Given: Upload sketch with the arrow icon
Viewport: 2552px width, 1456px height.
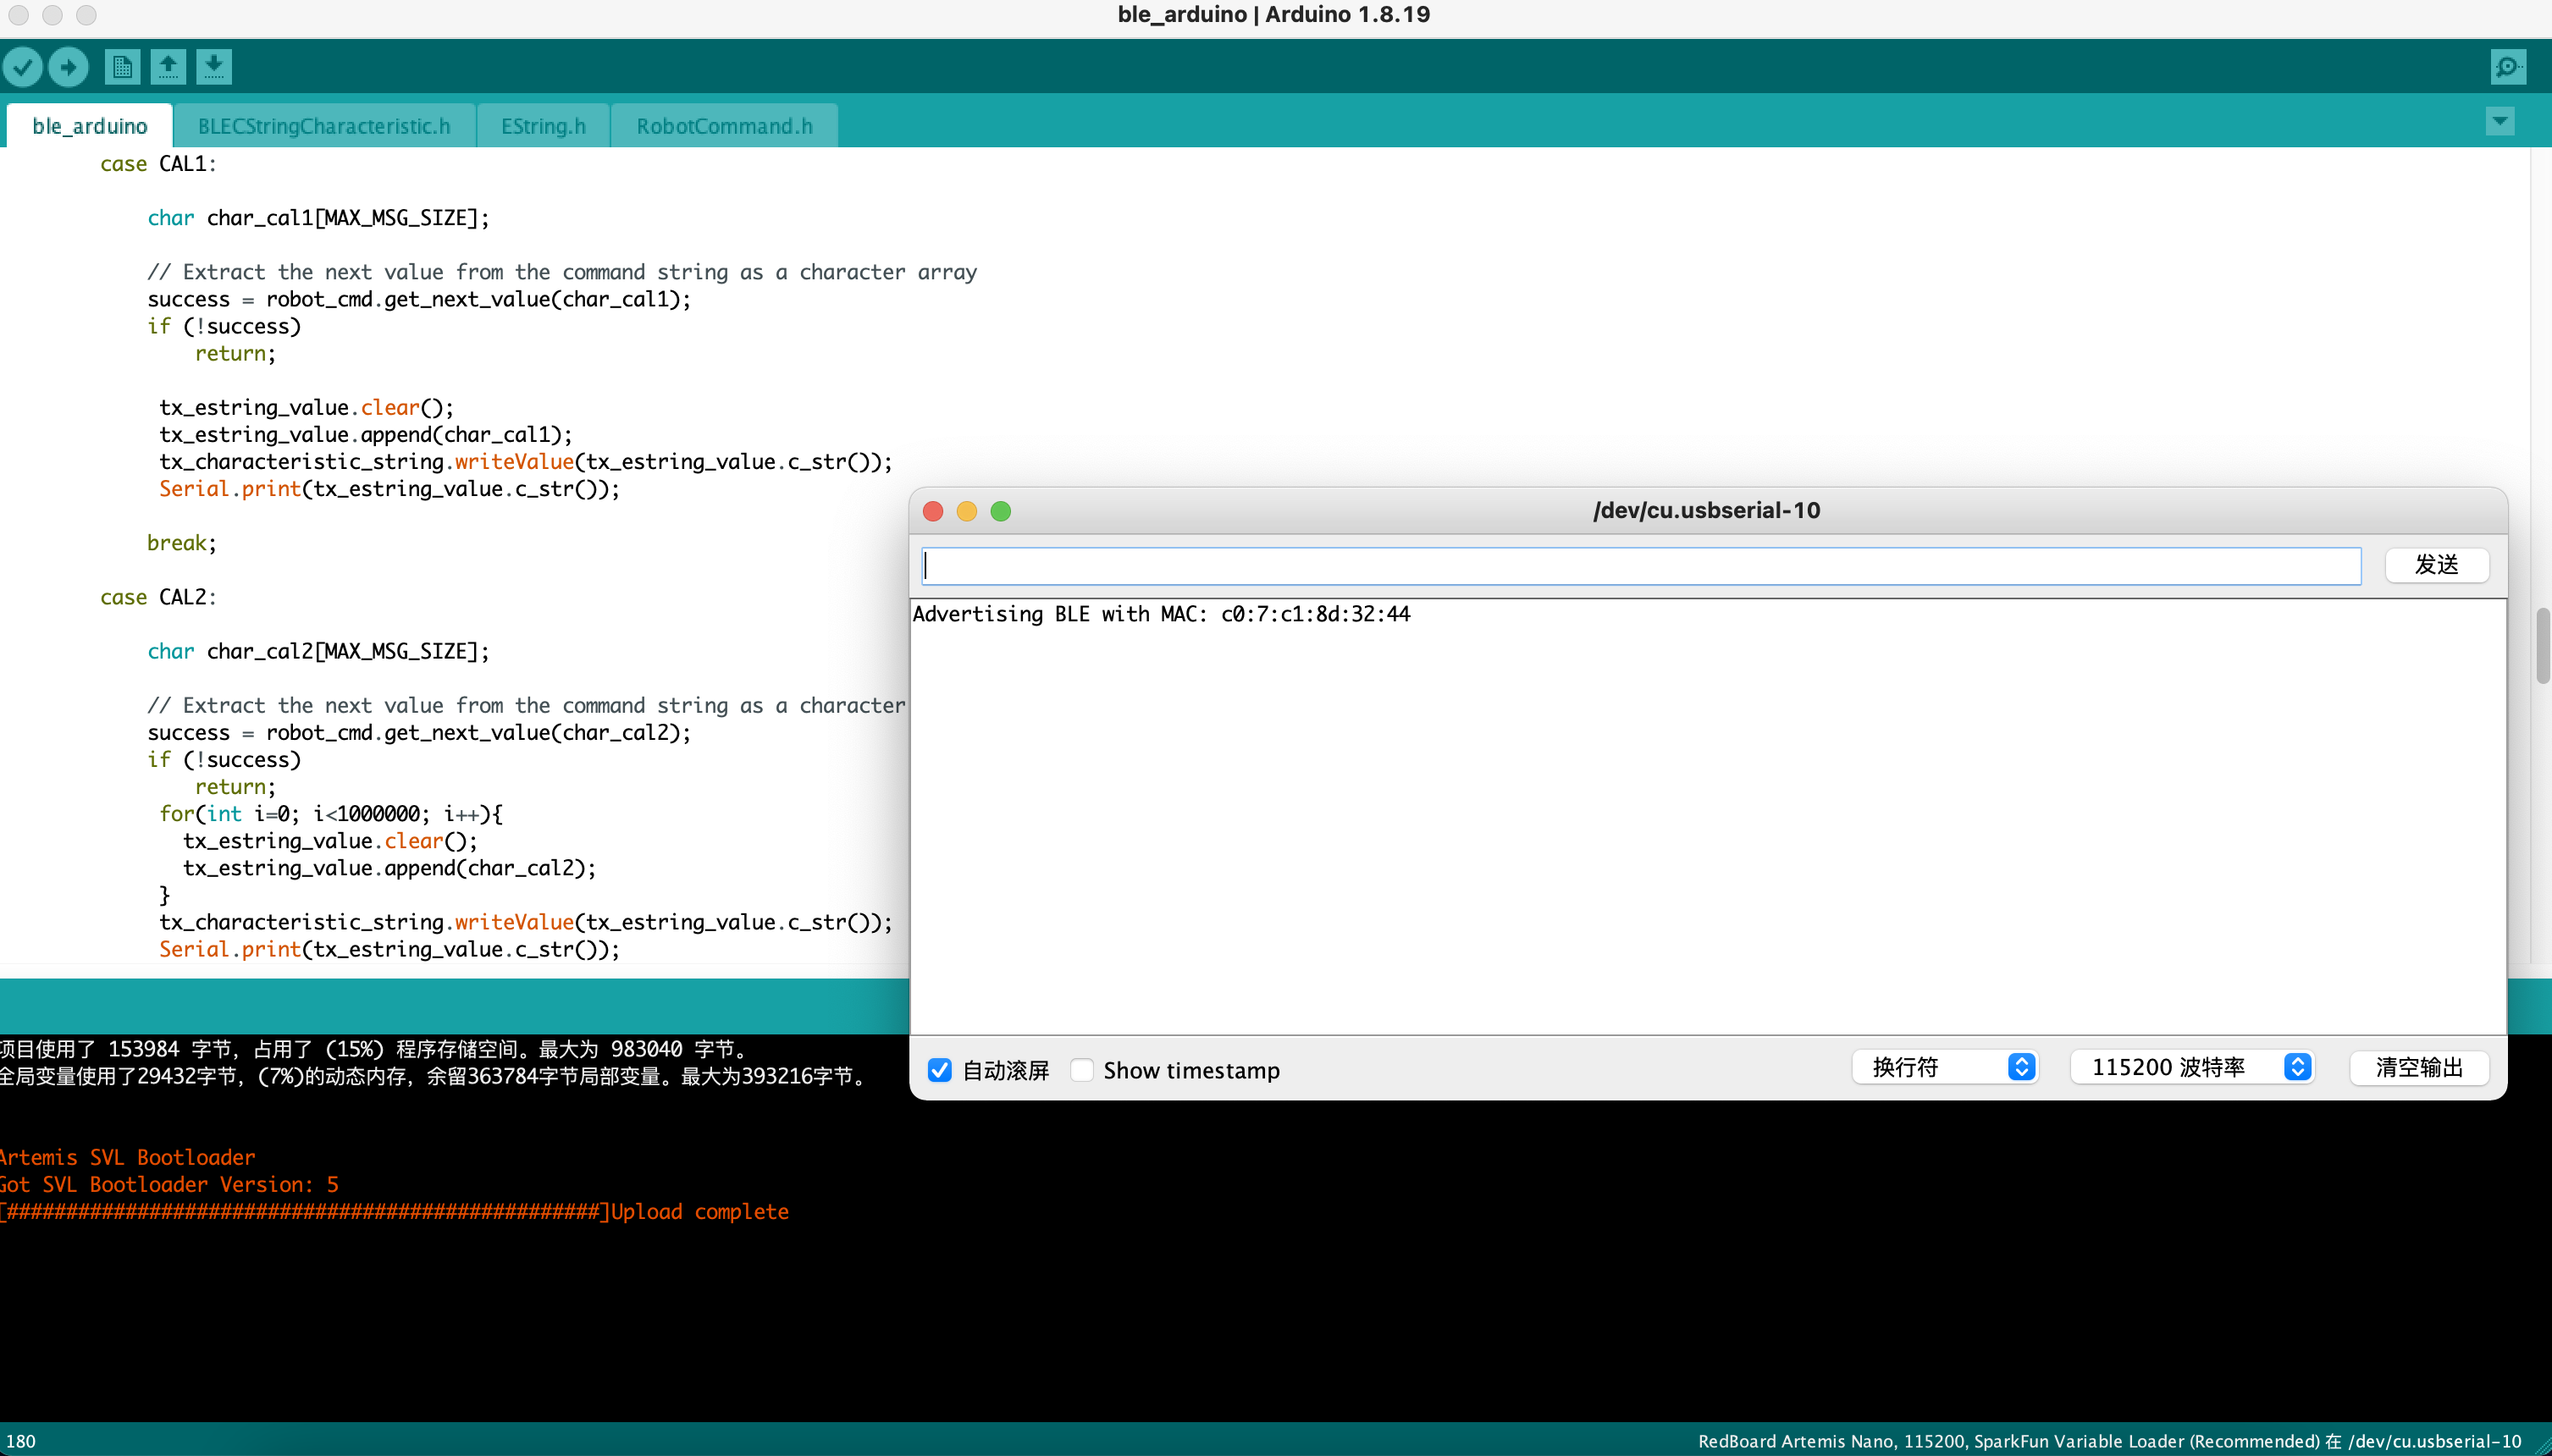Looking at the screenshot, I should pyautogui.click(x=68, y=67).
